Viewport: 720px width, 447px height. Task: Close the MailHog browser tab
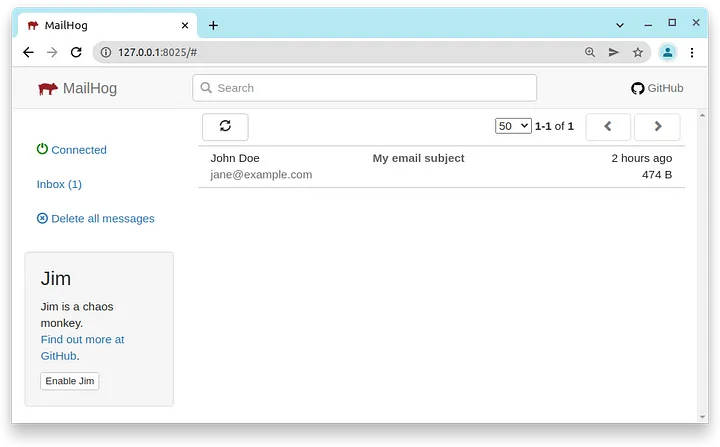click(x=185, y=25)
